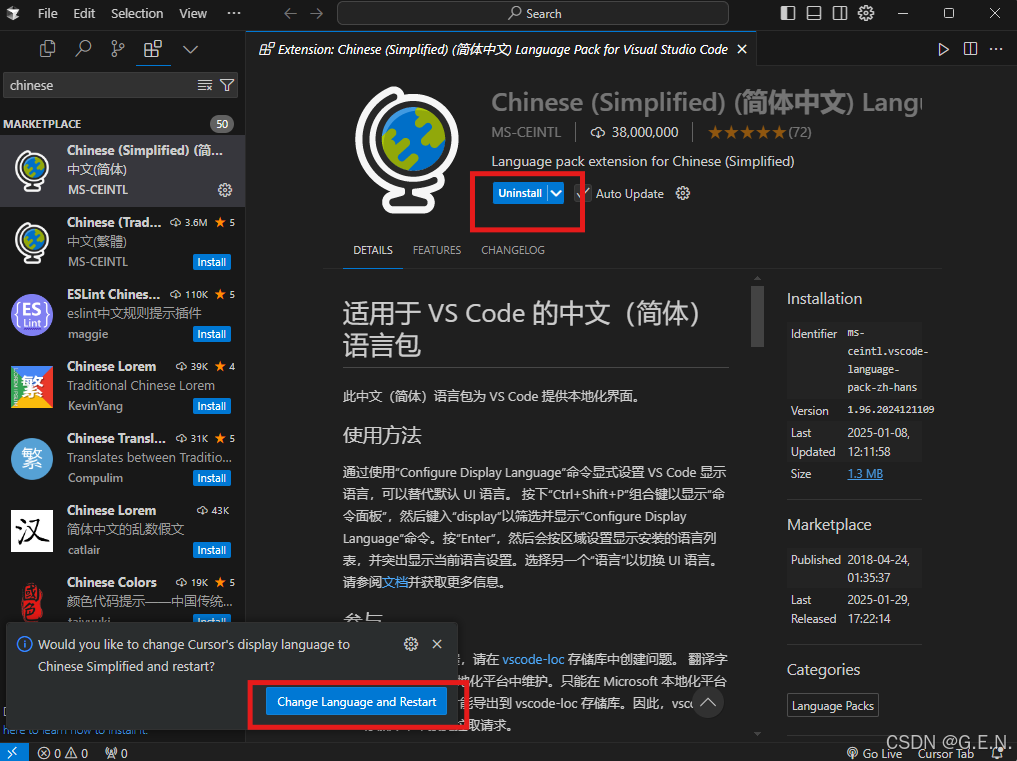This screenshot has width=1017, height=761.
Task: Open Chinese Colors extension entry
Action: [123, 596]
